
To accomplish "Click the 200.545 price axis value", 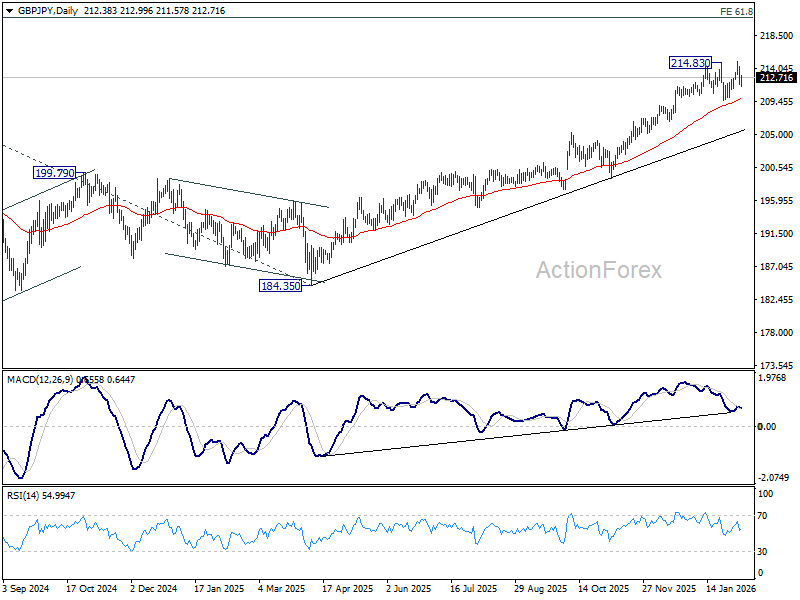I will point(777,168).
